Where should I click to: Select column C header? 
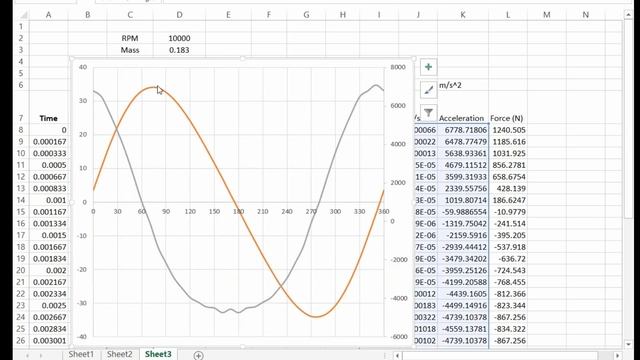point(130,15)
